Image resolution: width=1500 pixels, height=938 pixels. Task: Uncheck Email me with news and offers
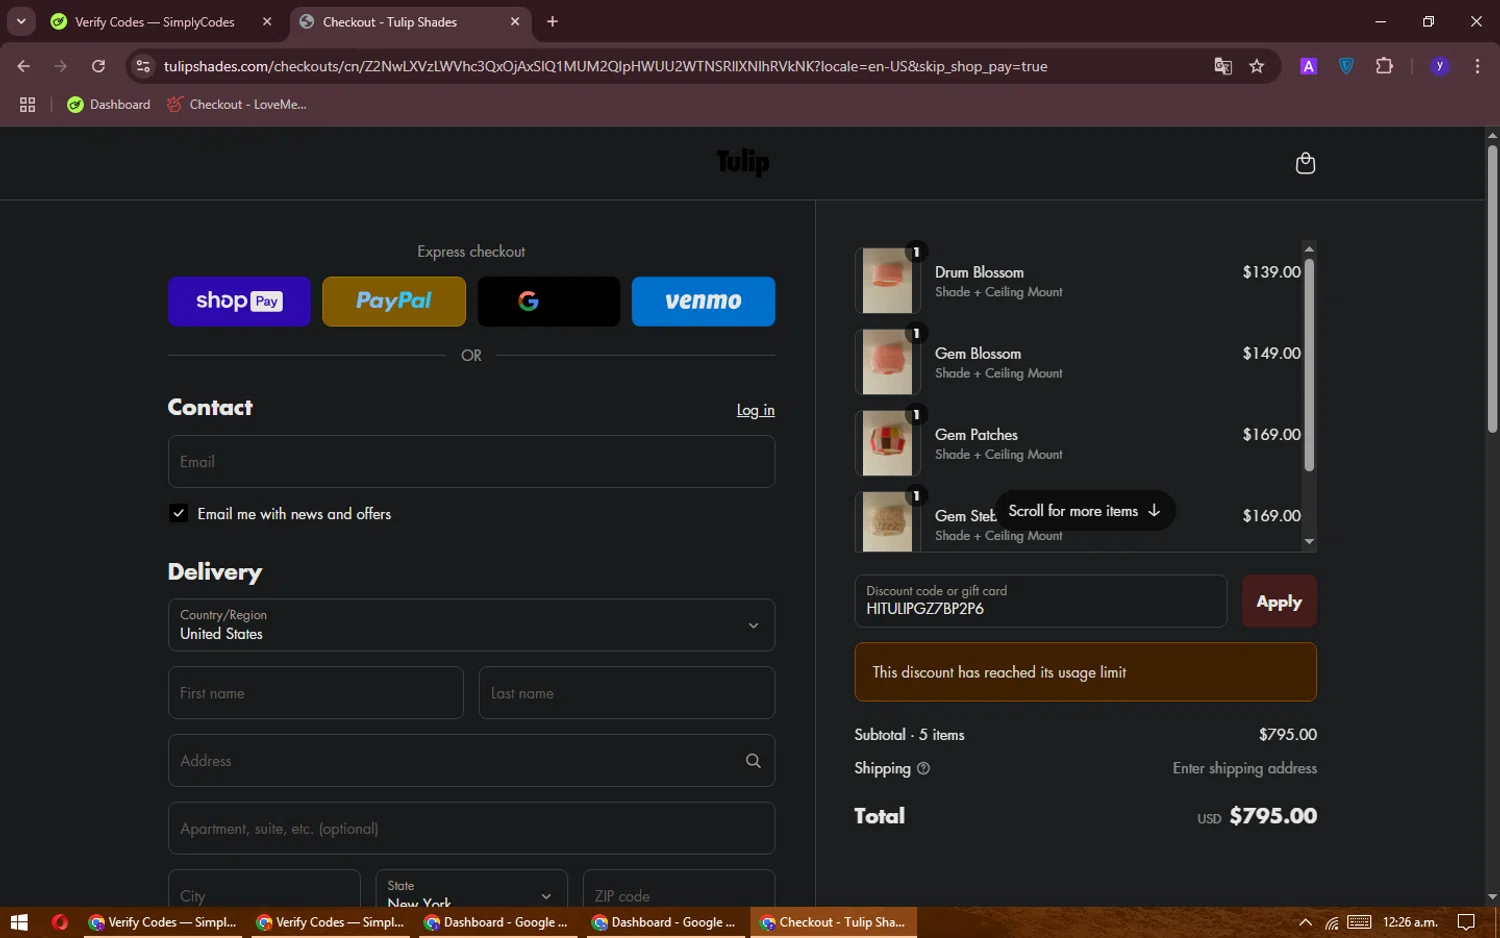[179, 514]
